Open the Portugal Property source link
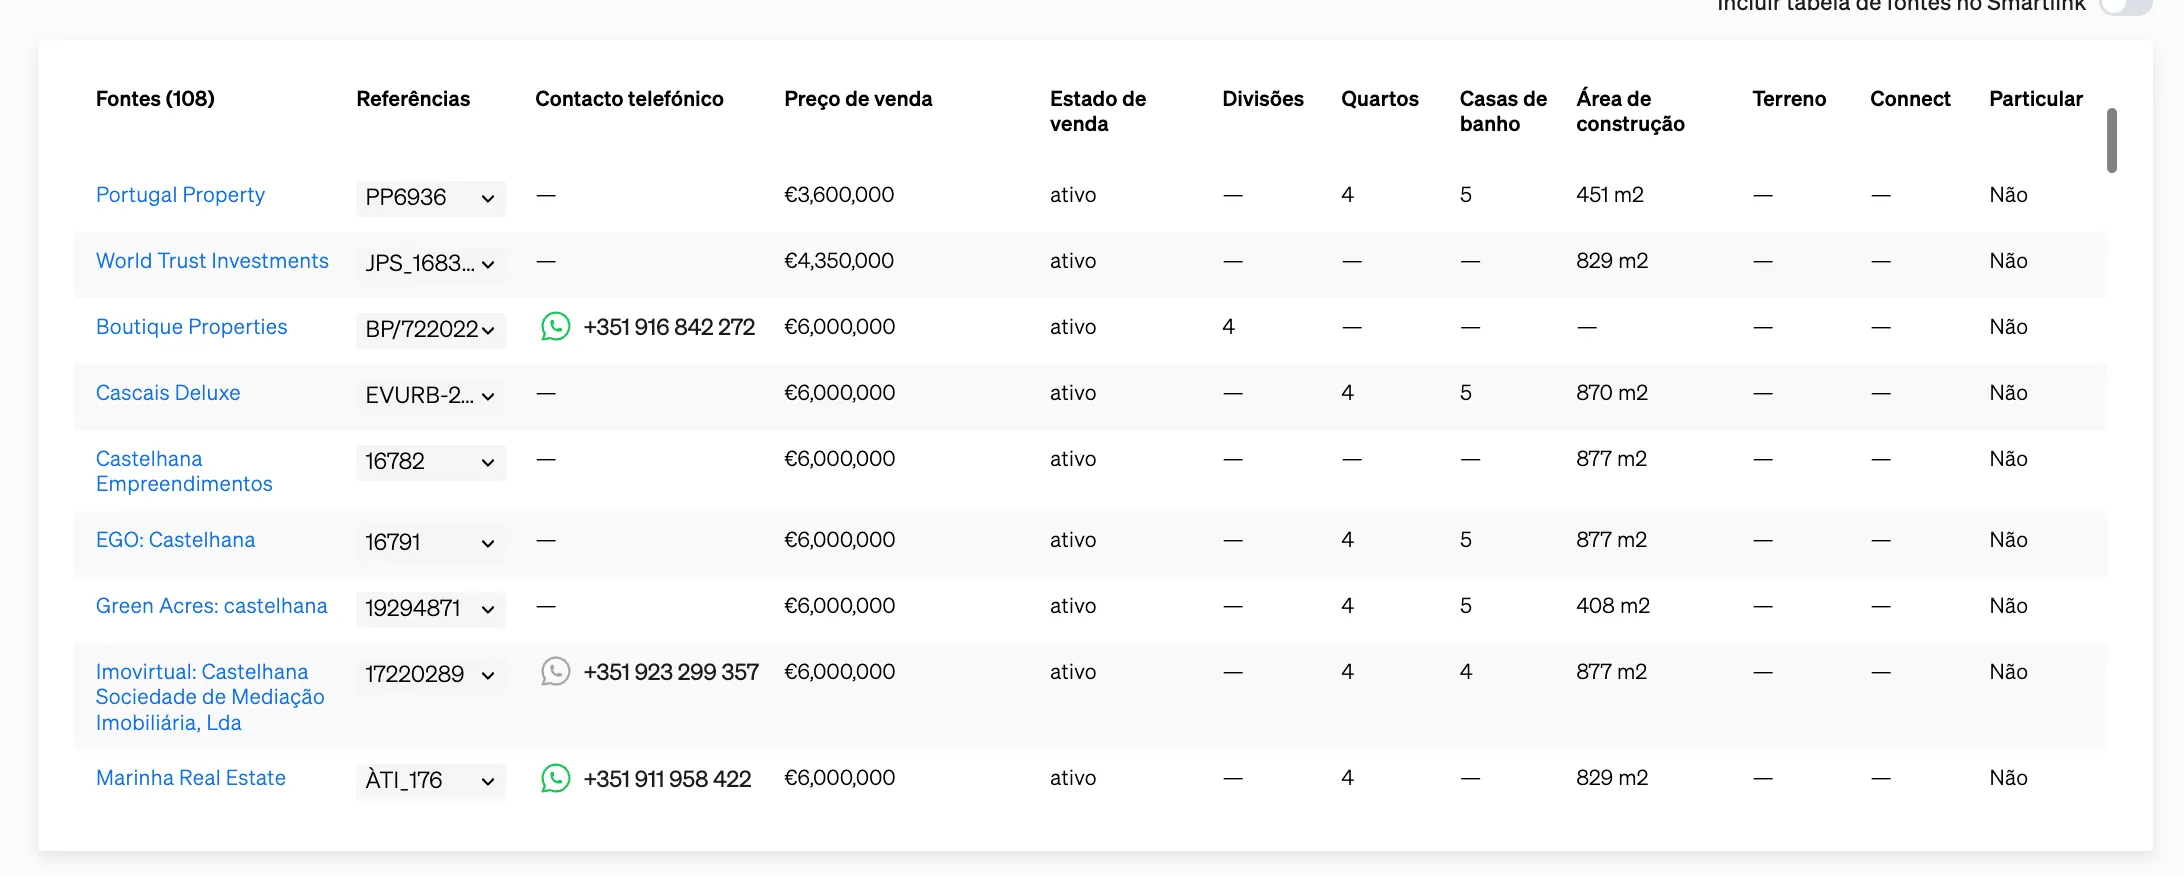2184x876 pixels. (180, 195)
